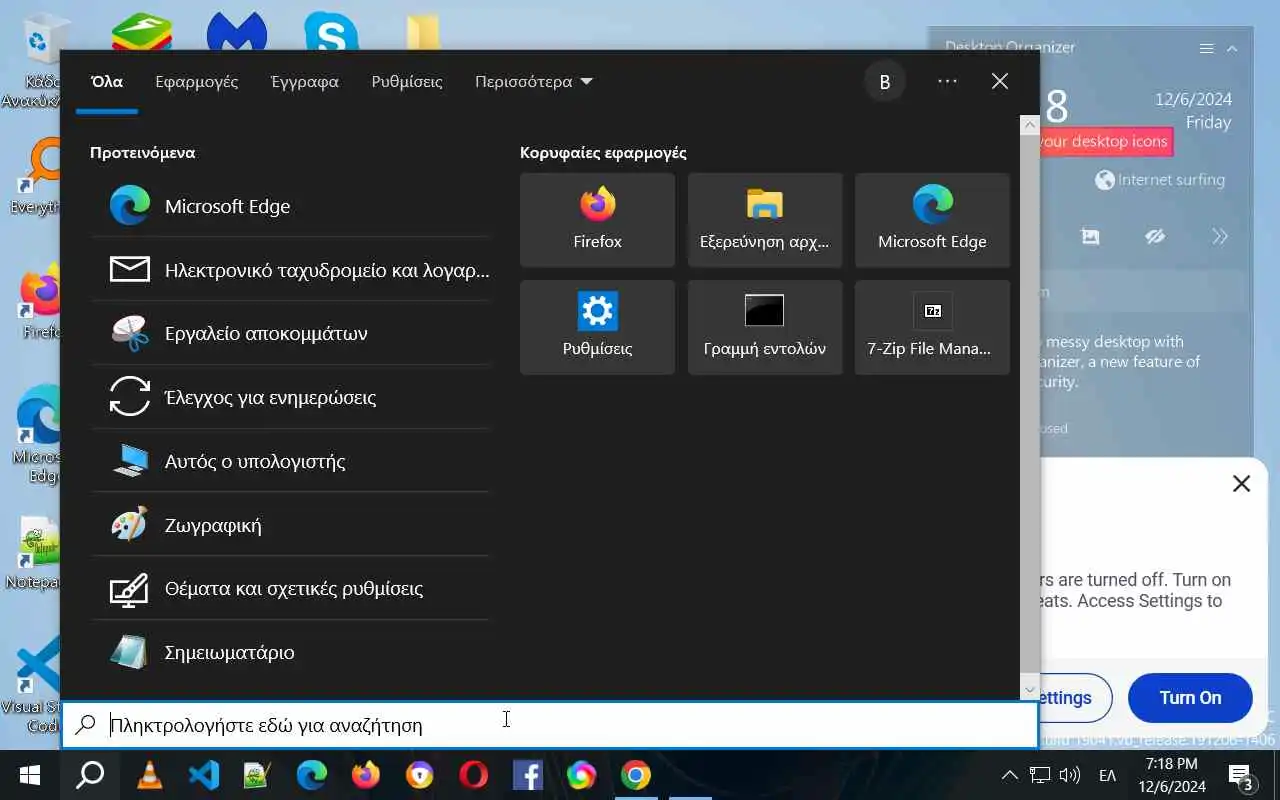Image resolution: width=1280 pixels, height=800 pixels.
Task: Show hidden system tray icons
Action: tap(1010, 775)
